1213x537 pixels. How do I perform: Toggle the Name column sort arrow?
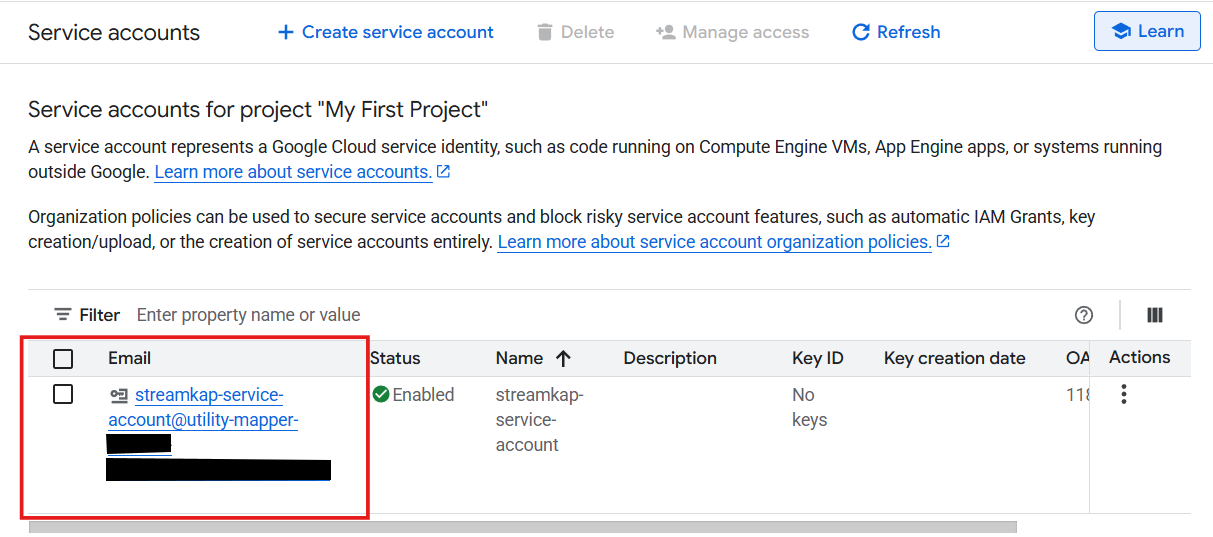tap(563, 358)
